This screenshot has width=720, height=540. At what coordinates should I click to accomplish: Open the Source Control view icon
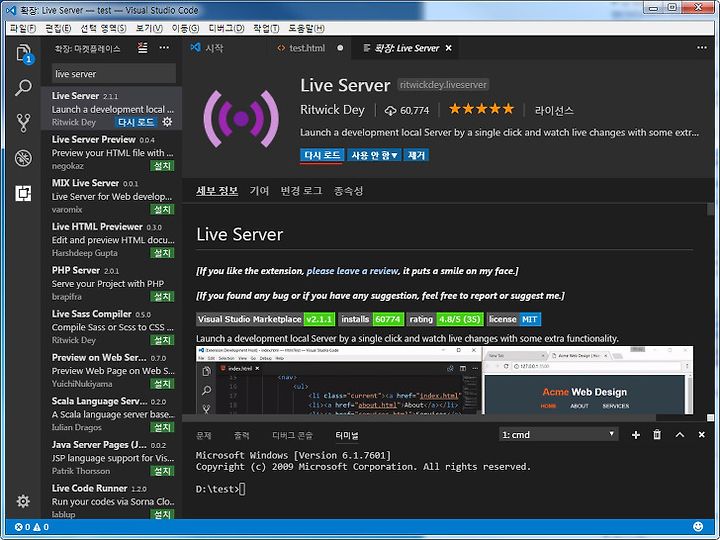click(23, 123)
